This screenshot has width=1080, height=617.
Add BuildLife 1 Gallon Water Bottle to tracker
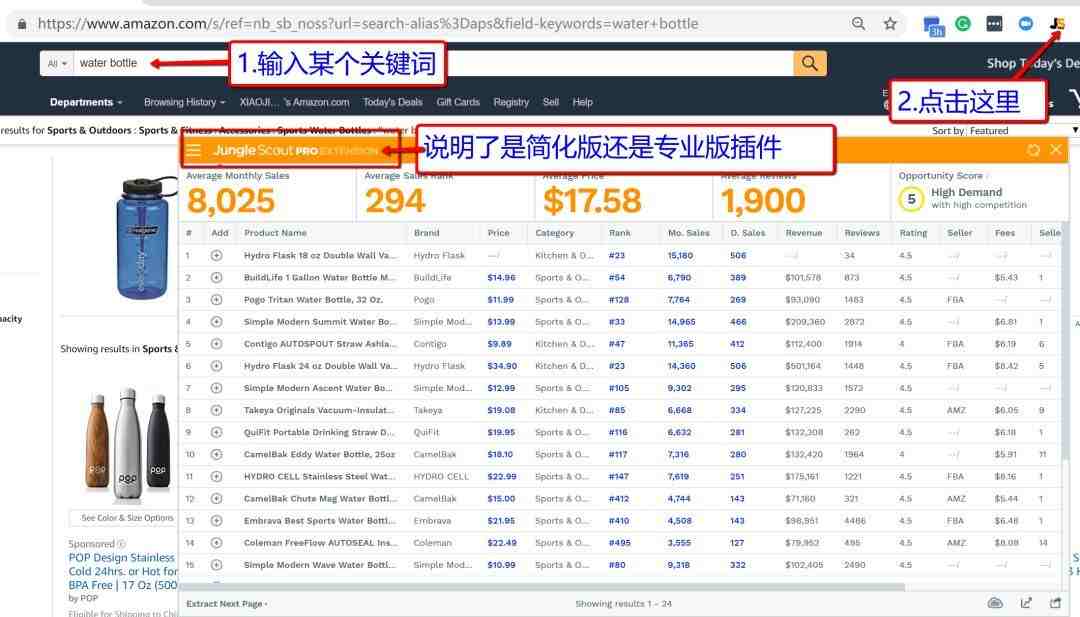coord(216,278)
